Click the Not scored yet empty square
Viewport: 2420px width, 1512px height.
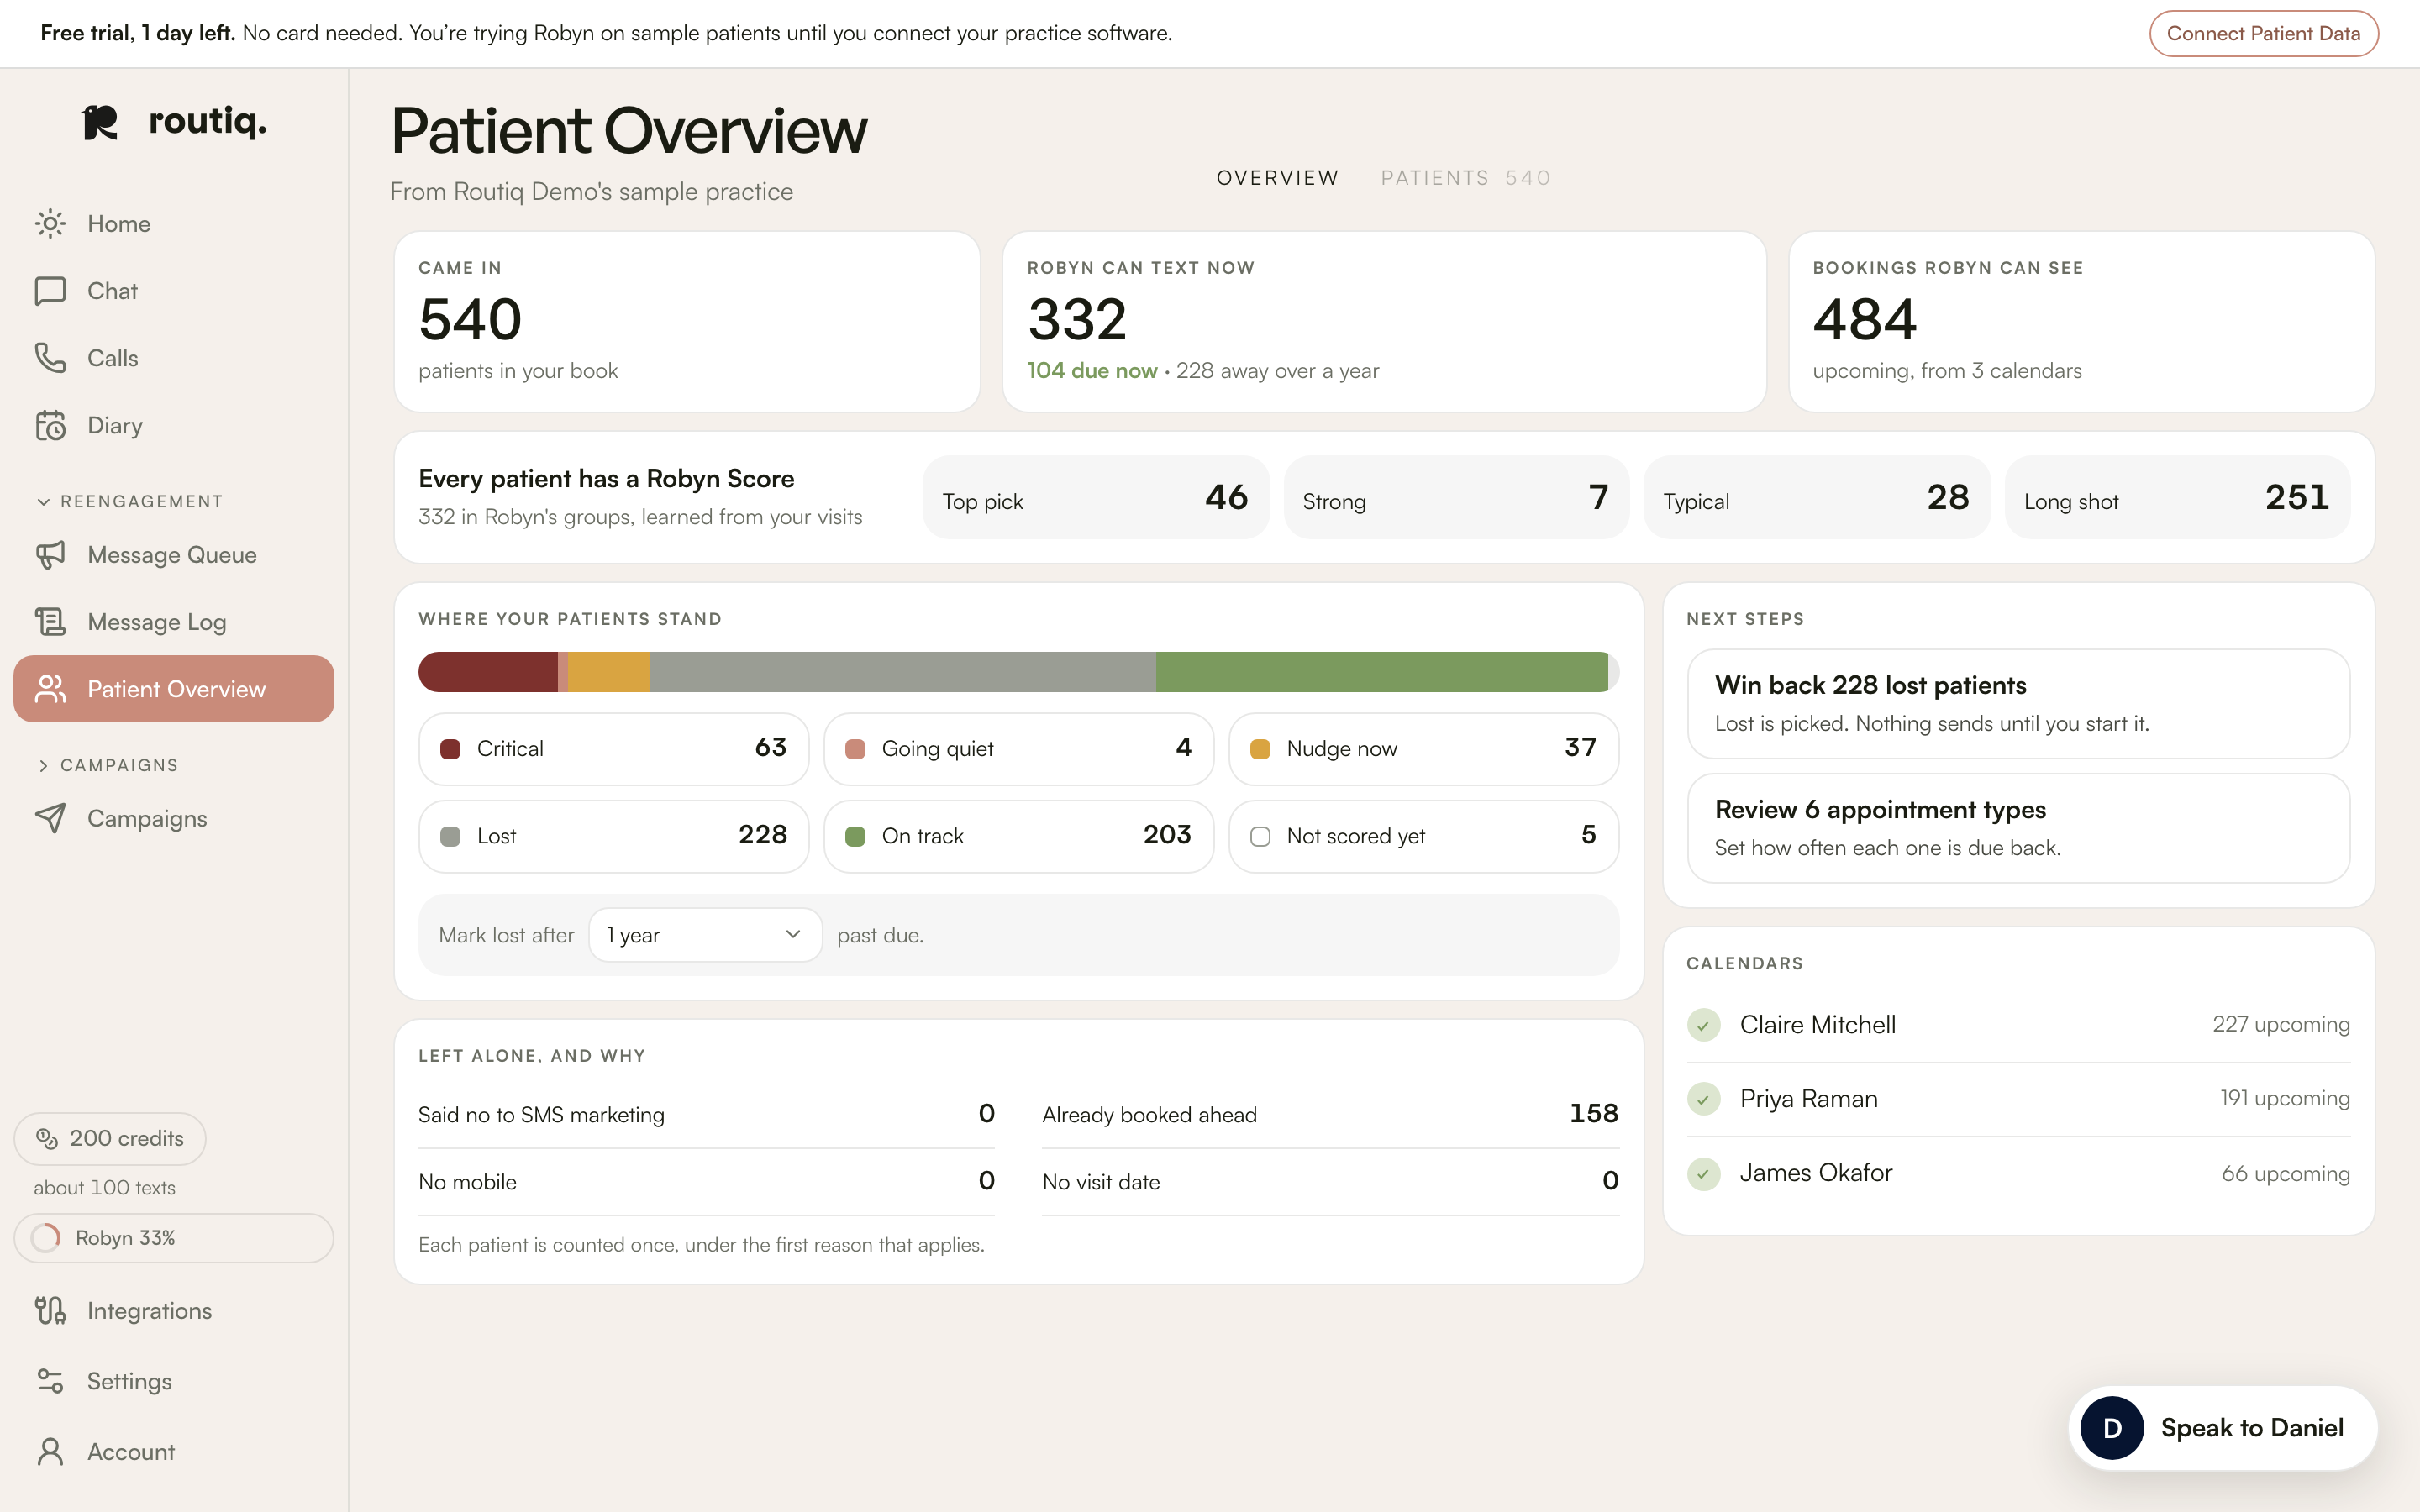[x=1260, y=836]
